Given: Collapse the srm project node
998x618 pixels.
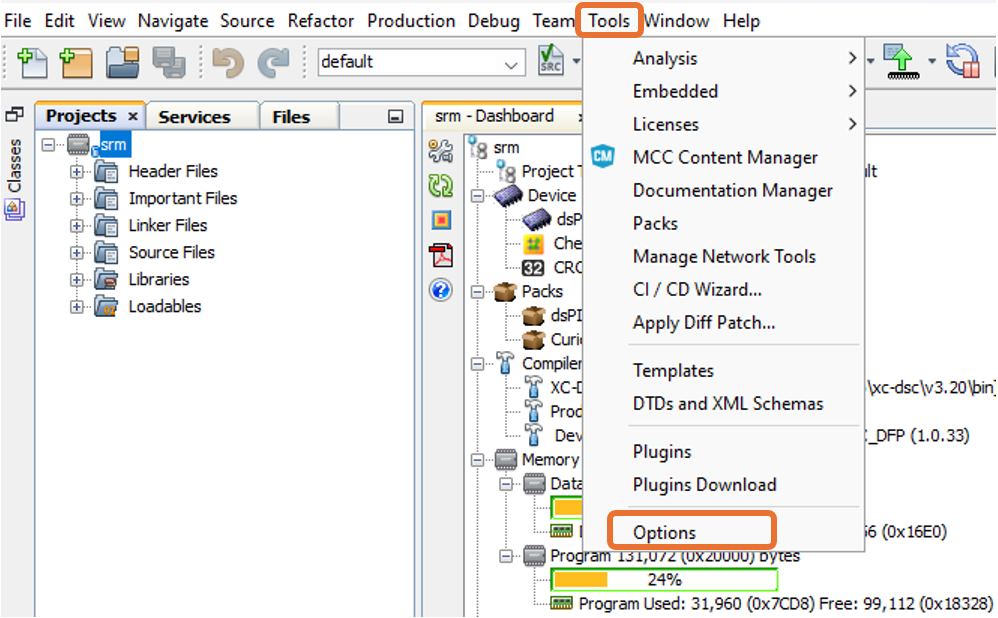Looking at the screenshot, I should 48,144.
